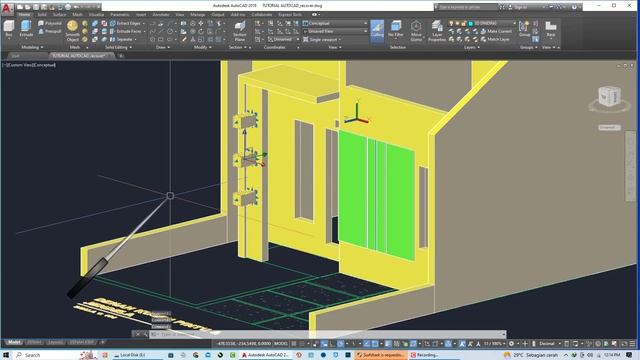Choose the Presspull tool

50,31
